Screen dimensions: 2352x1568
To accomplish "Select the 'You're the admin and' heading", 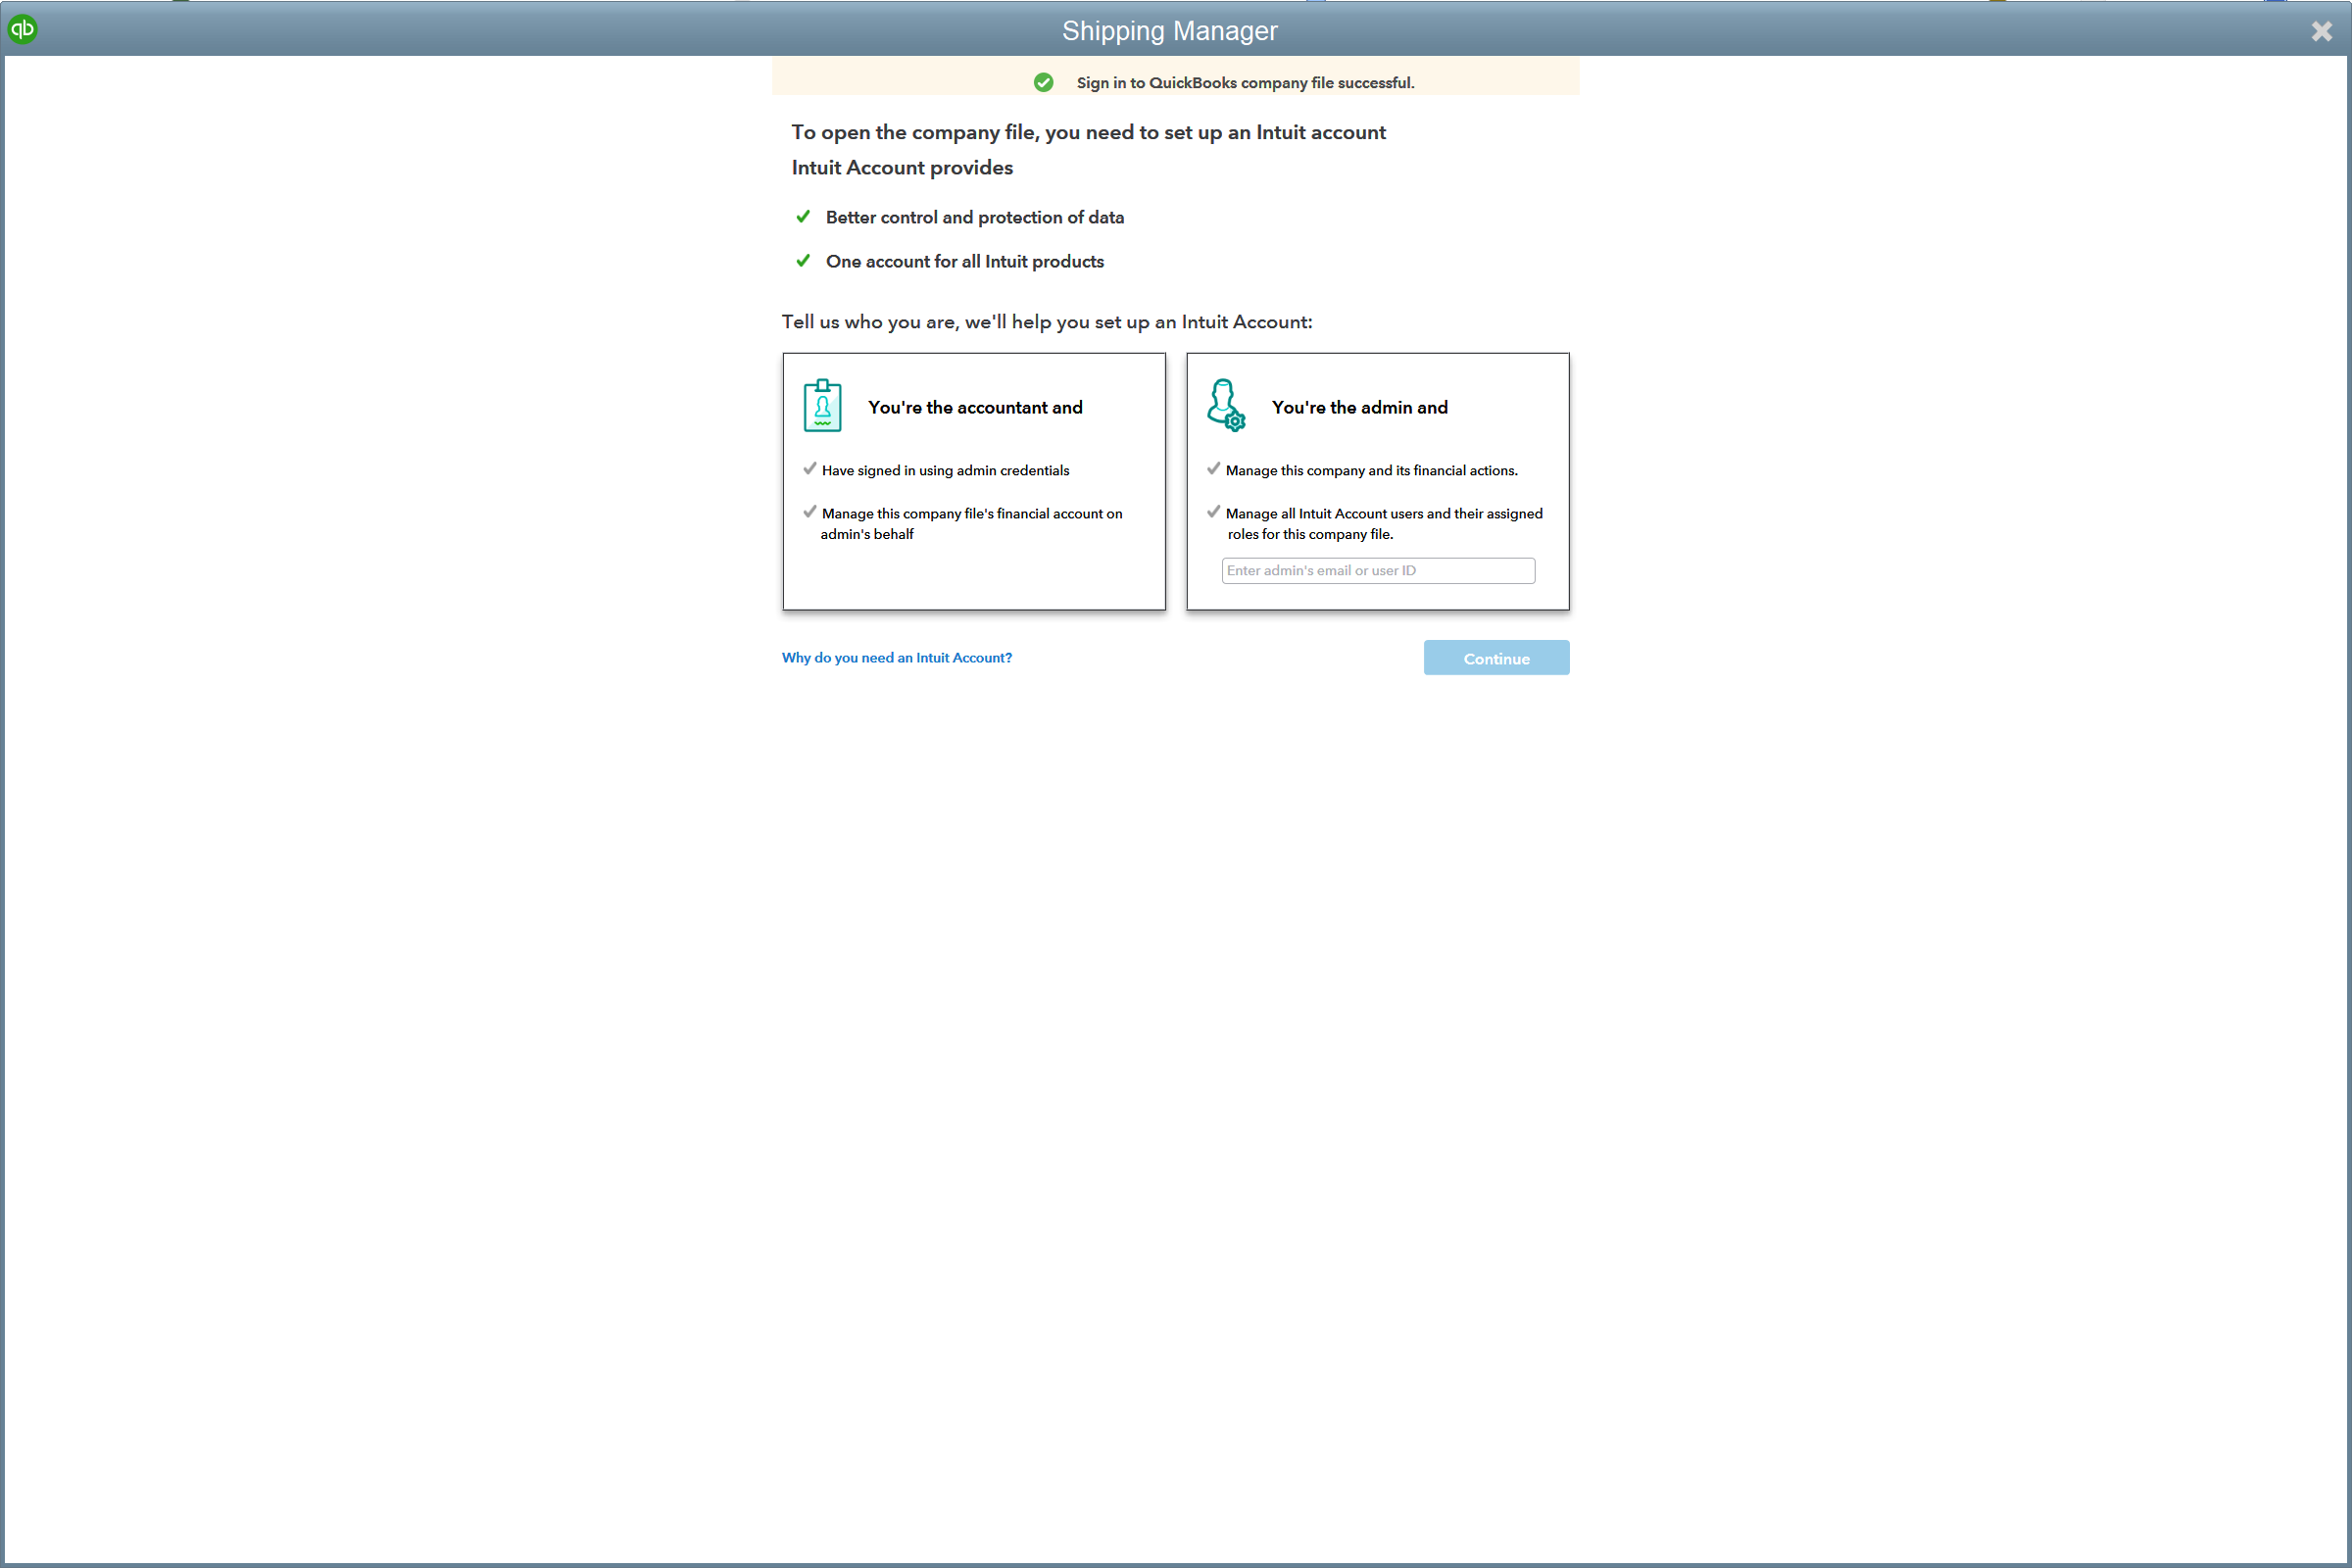I will (x=1359, y=408).
